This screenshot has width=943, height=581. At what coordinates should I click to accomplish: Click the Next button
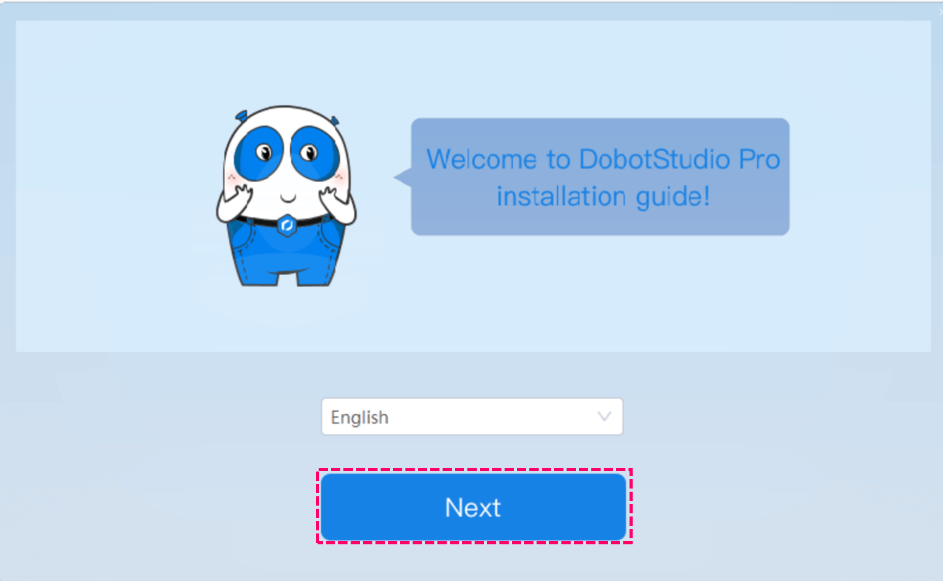pos(473,507)
